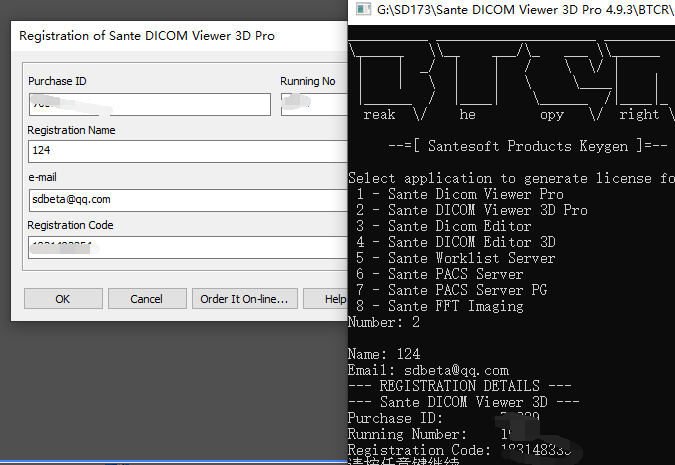The image size is (675, 465).
Task: Click '6 - Sante PACS Server' line
Action: point(440,274)
